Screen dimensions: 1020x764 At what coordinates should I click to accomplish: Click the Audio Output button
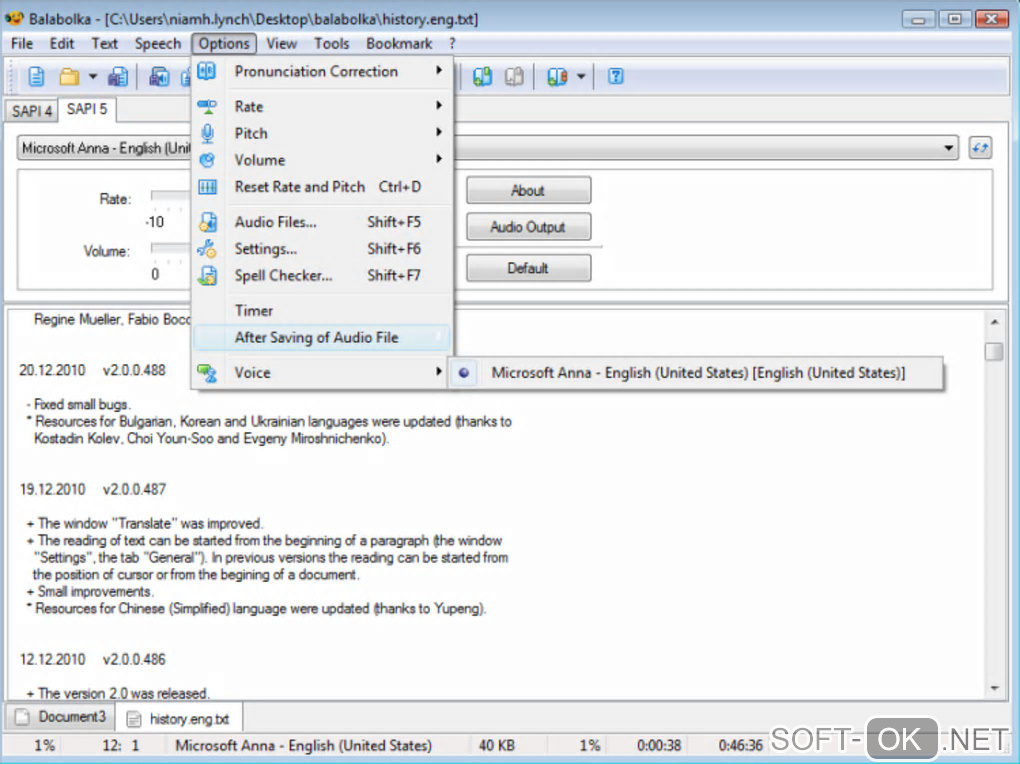pyautogui.click(x=528, y=227)
